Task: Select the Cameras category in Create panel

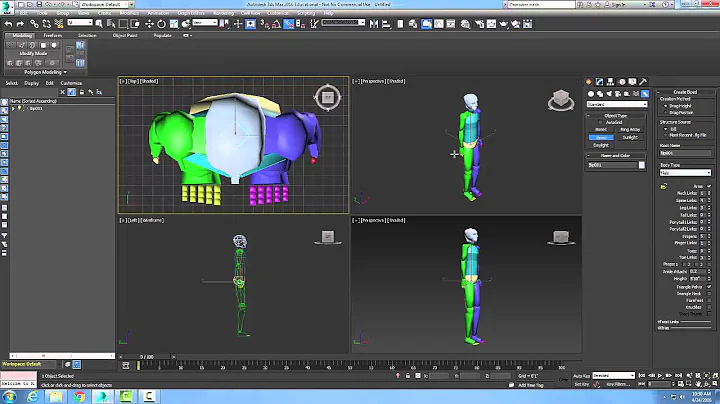Action: tap(618, 94)
